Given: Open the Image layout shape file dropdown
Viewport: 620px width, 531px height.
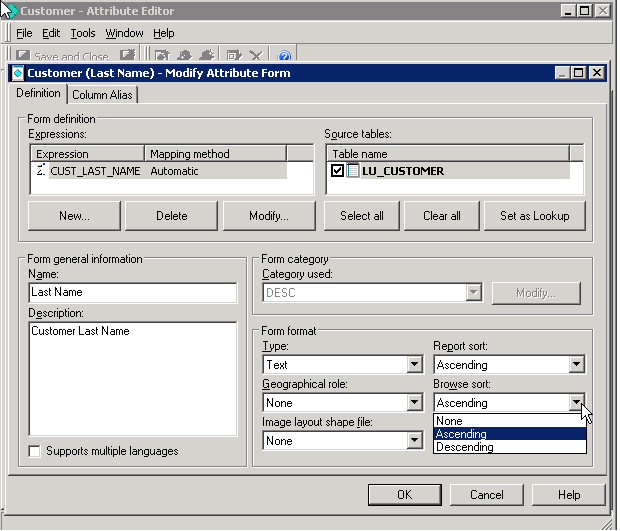Looking at the screenshot, I should (414, 441).
